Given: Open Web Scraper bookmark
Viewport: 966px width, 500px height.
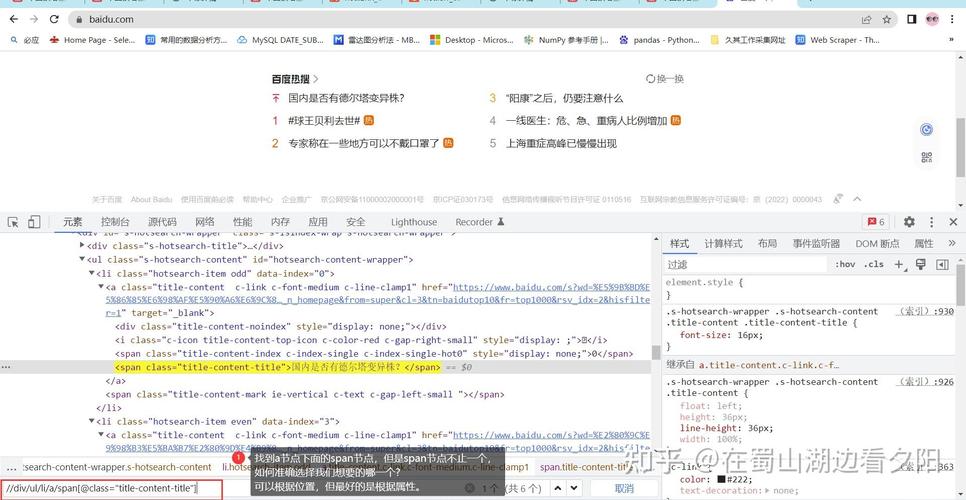Looking at the screenshot, I should tap(837, 40).
